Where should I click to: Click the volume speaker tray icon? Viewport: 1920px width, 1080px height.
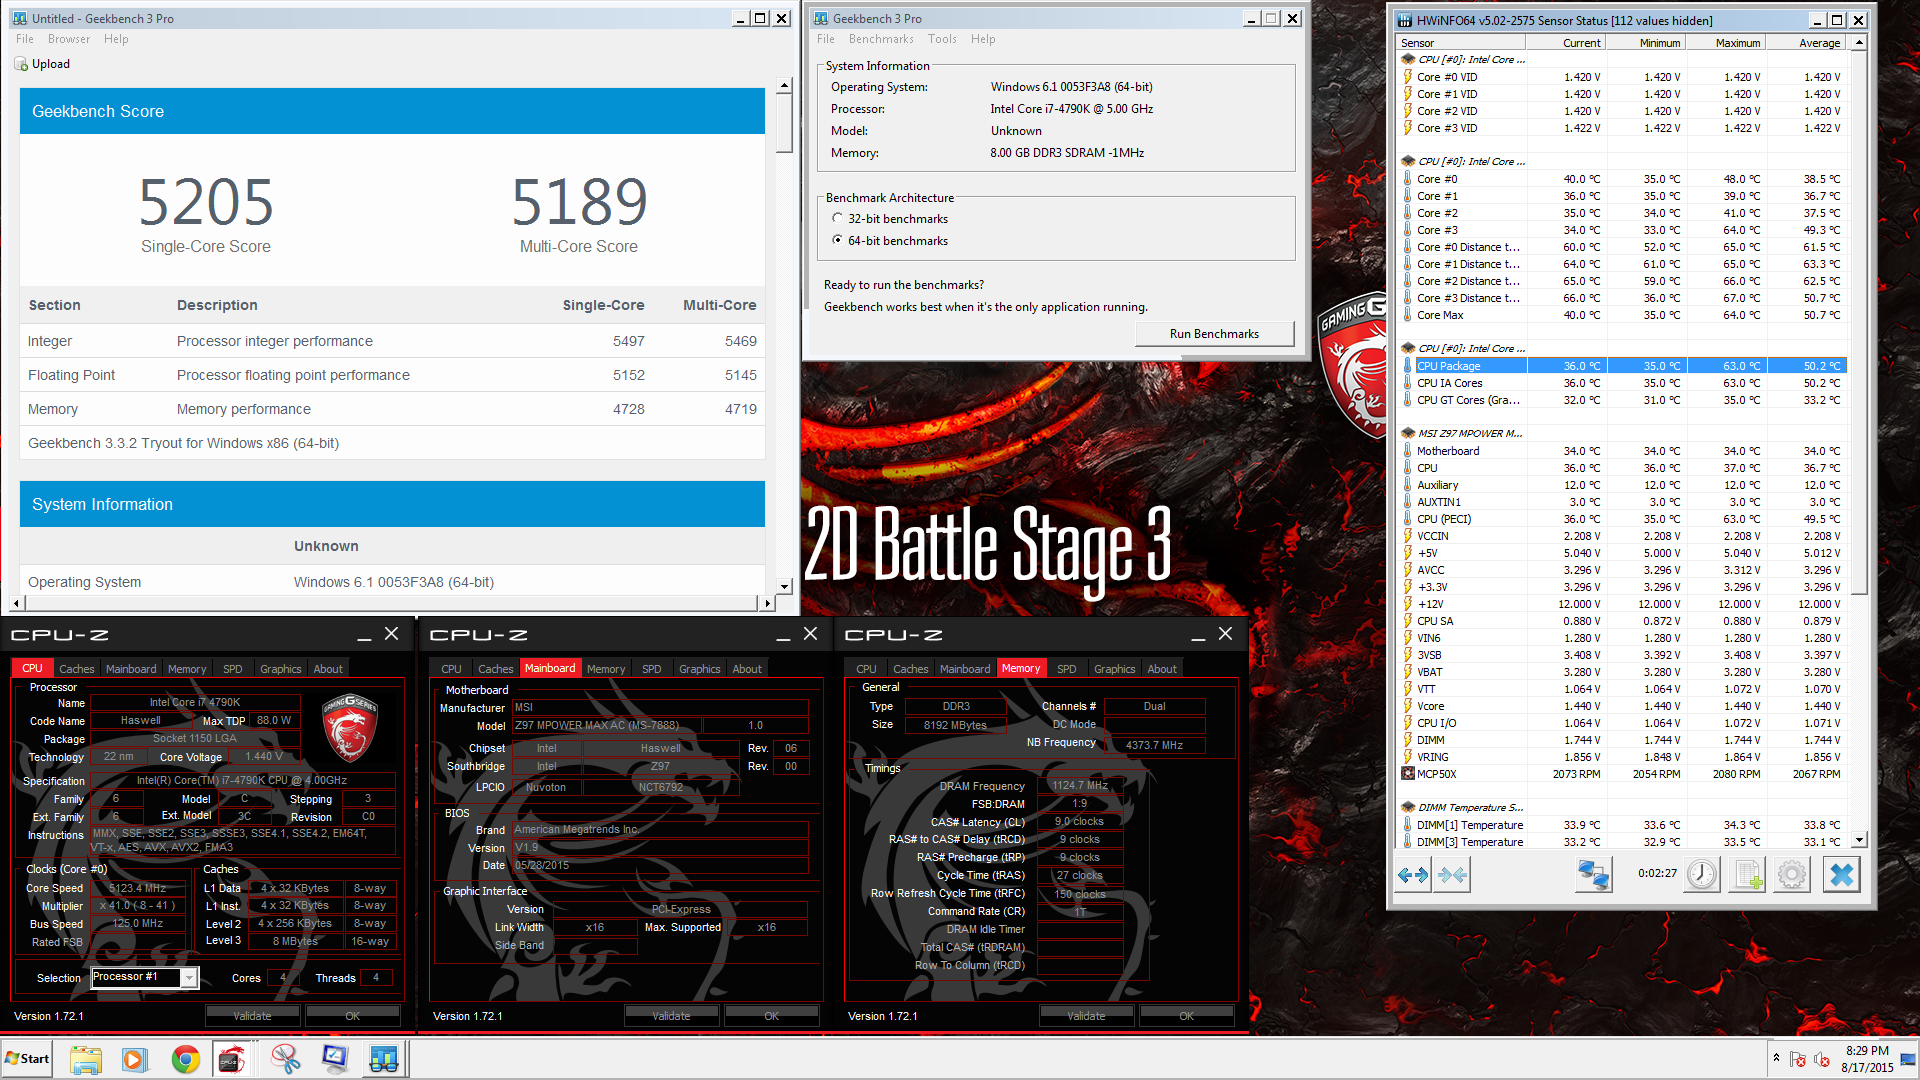[1822, 1059]
